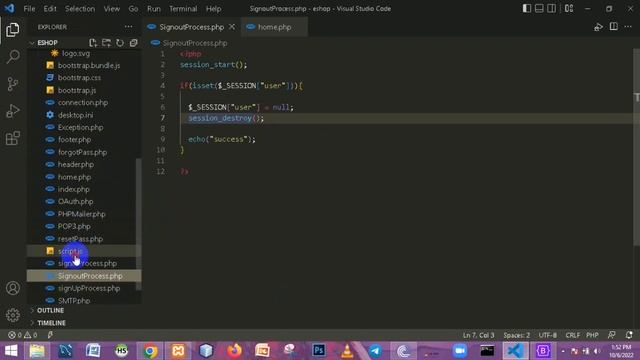Open the Go menu
This screenshot has width=640, height=360.
tap(133, 9)
